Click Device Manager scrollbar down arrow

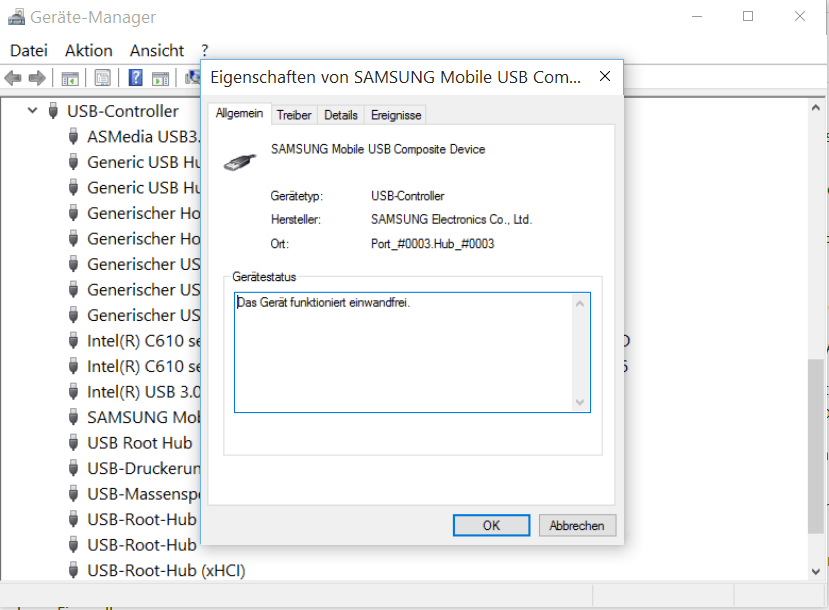coord(816,571)
